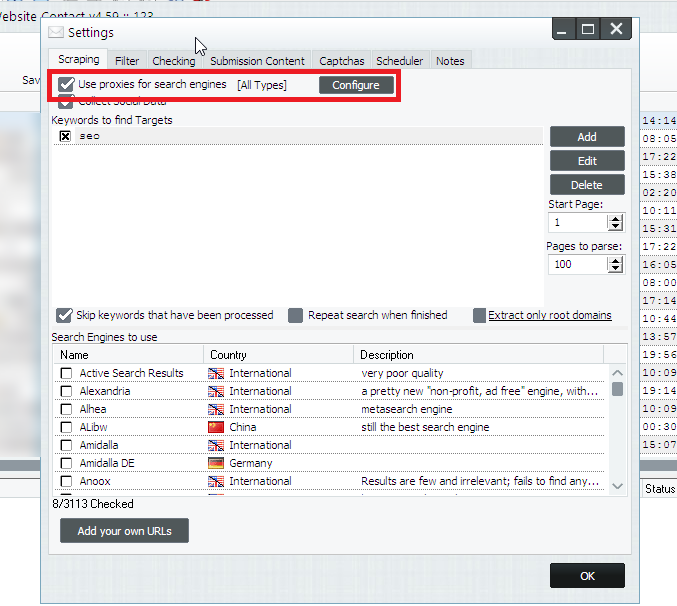677x606 pixels.
Task: Select 'still the best search engine' text
Action: [425, 427]
